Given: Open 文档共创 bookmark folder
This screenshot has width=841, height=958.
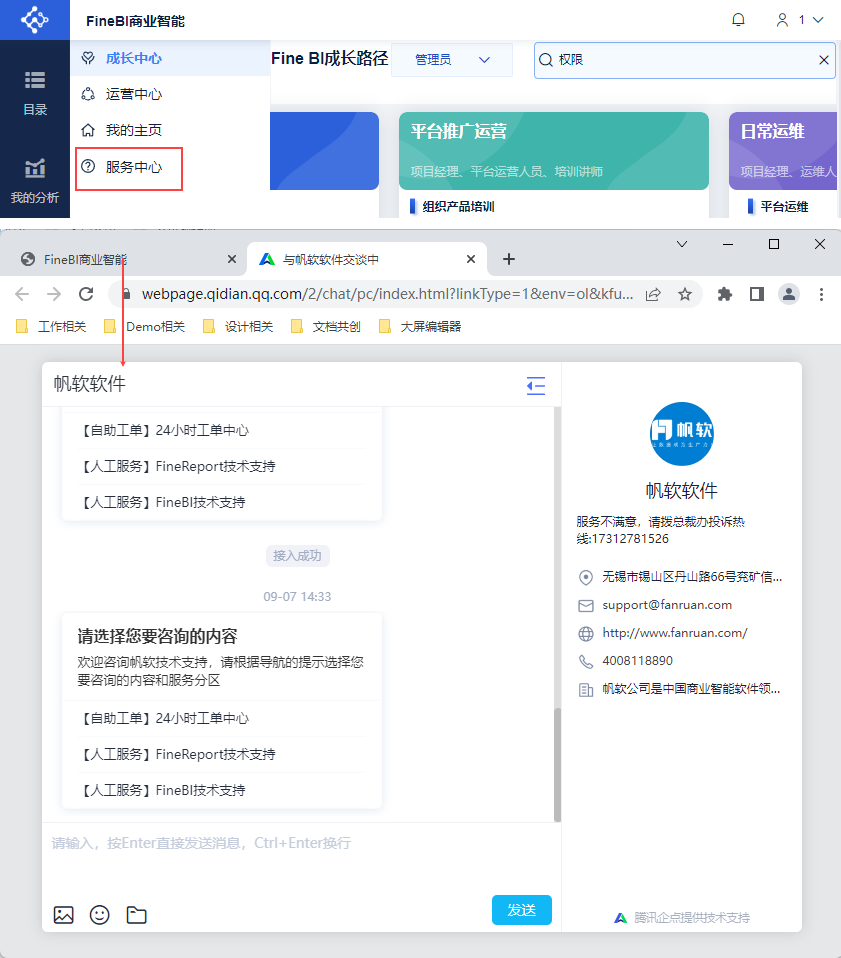Looking at the screenshot, I should [326, 326].
